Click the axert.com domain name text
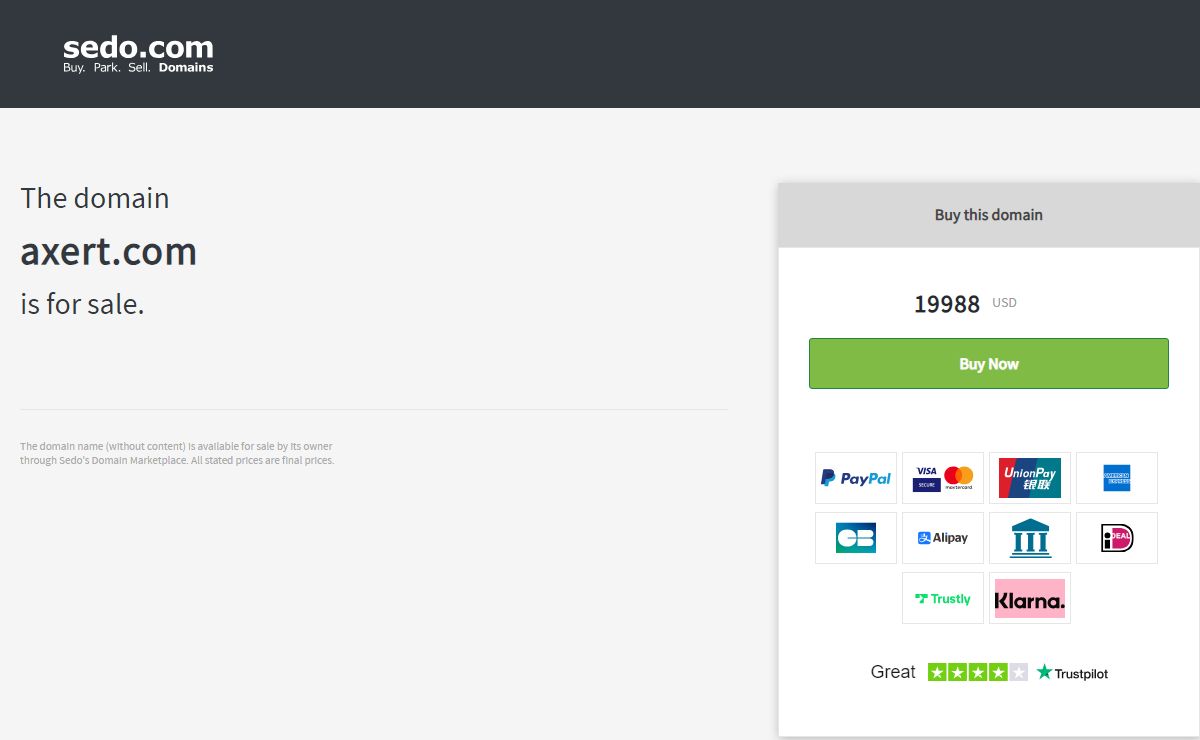The image size is (1200, 740). click(109, 251)
